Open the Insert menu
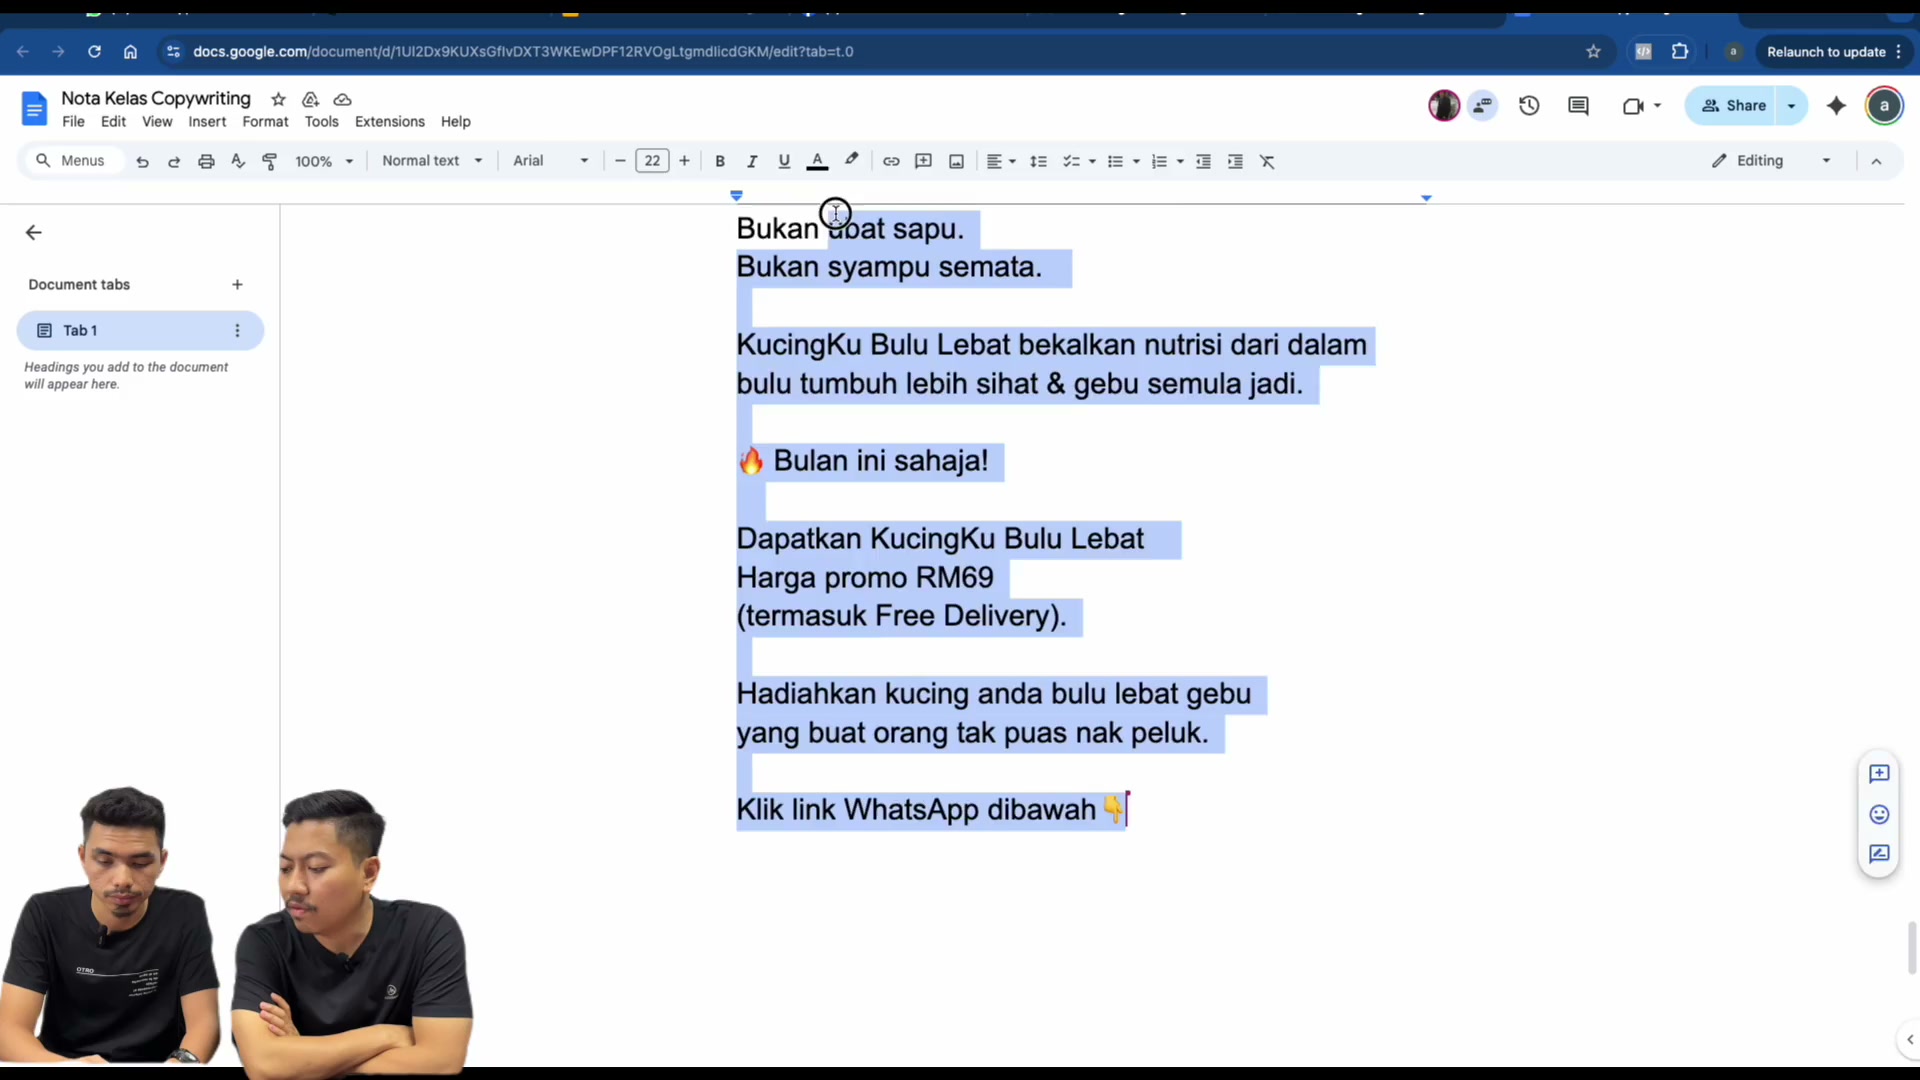 tap(207, 122)
